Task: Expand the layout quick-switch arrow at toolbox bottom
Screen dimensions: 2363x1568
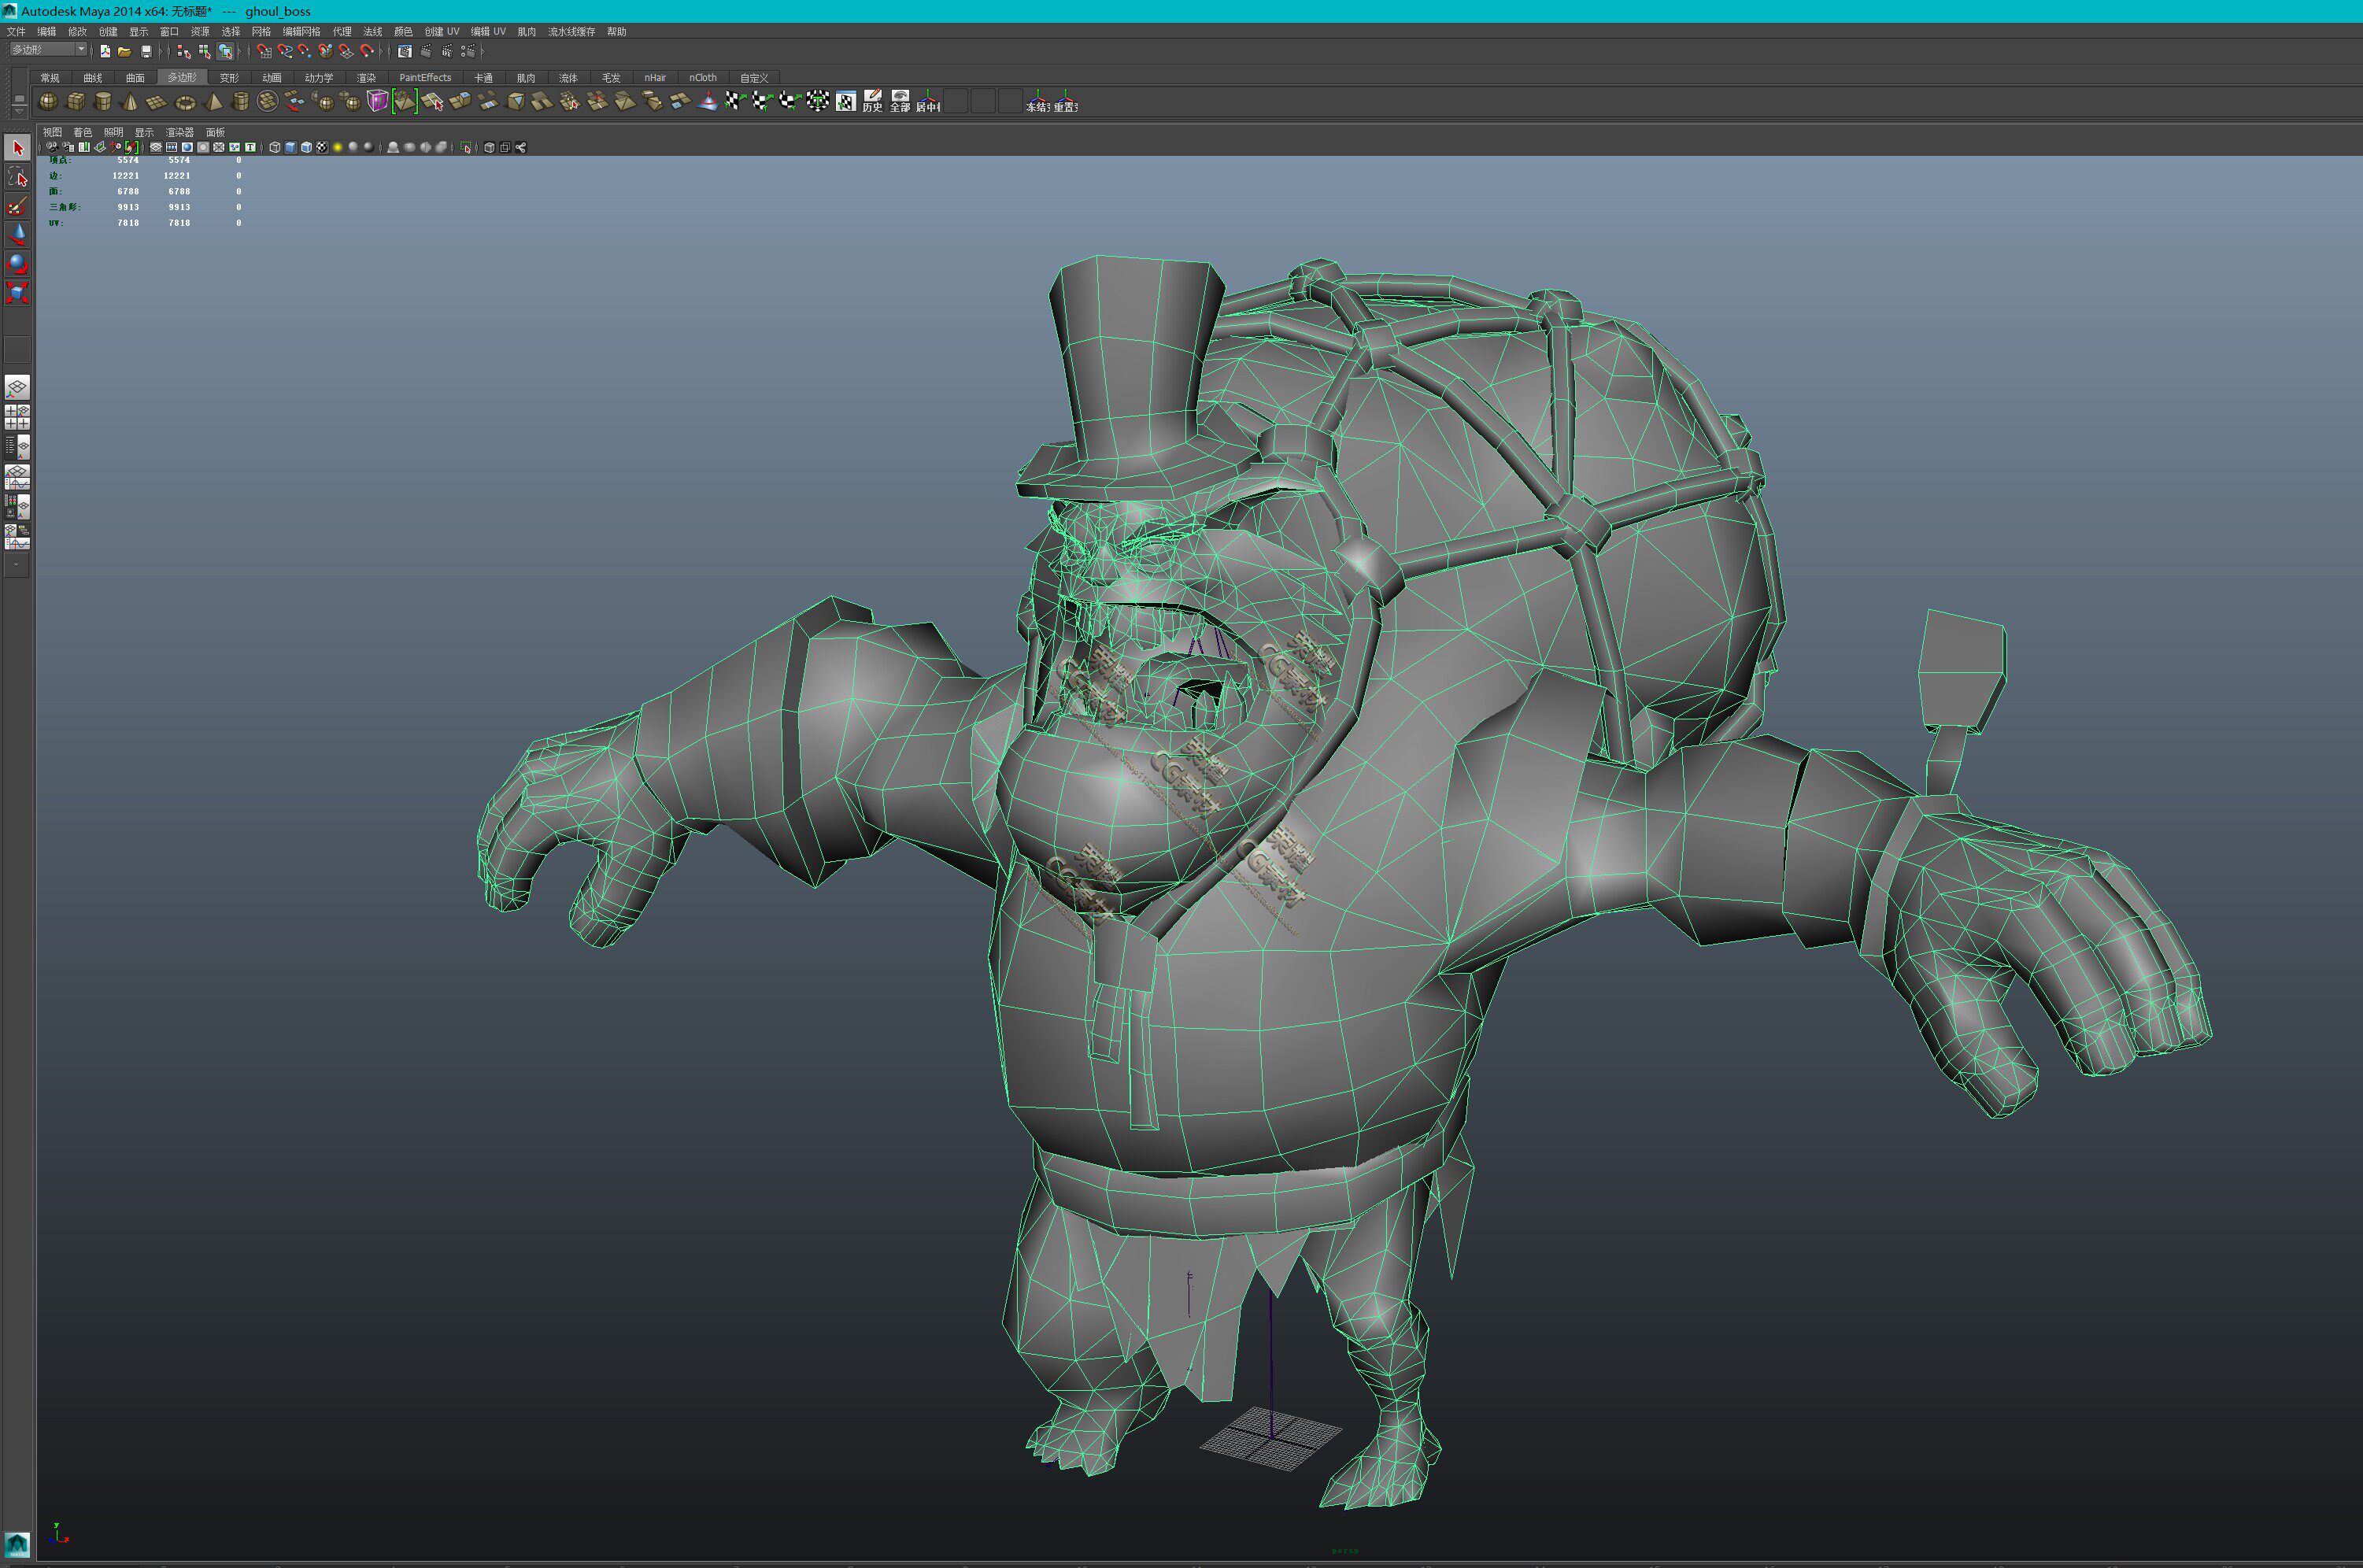Action: pyautogui.click(x=17, y=565)
